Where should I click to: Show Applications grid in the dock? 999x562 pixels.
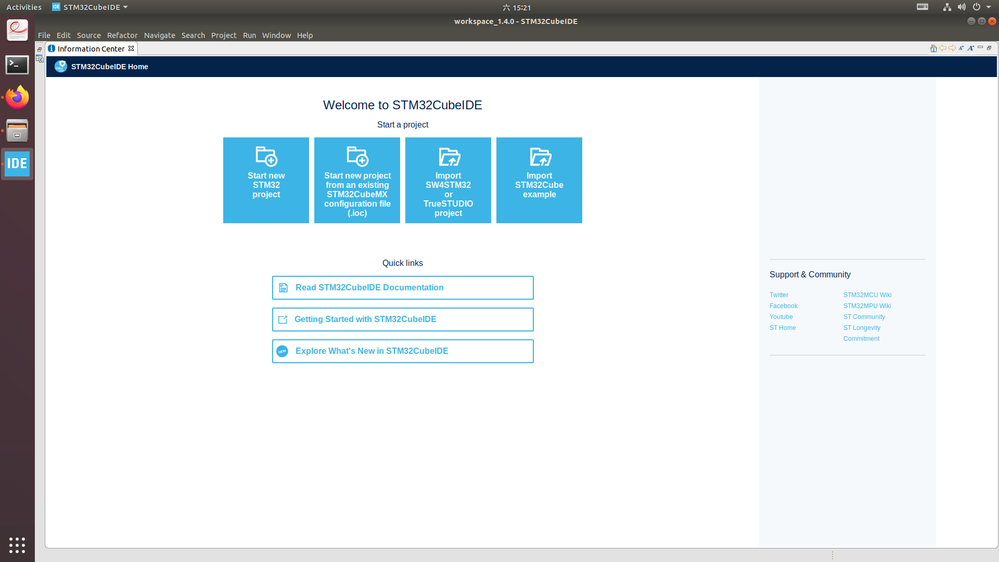tap(17, 545)
